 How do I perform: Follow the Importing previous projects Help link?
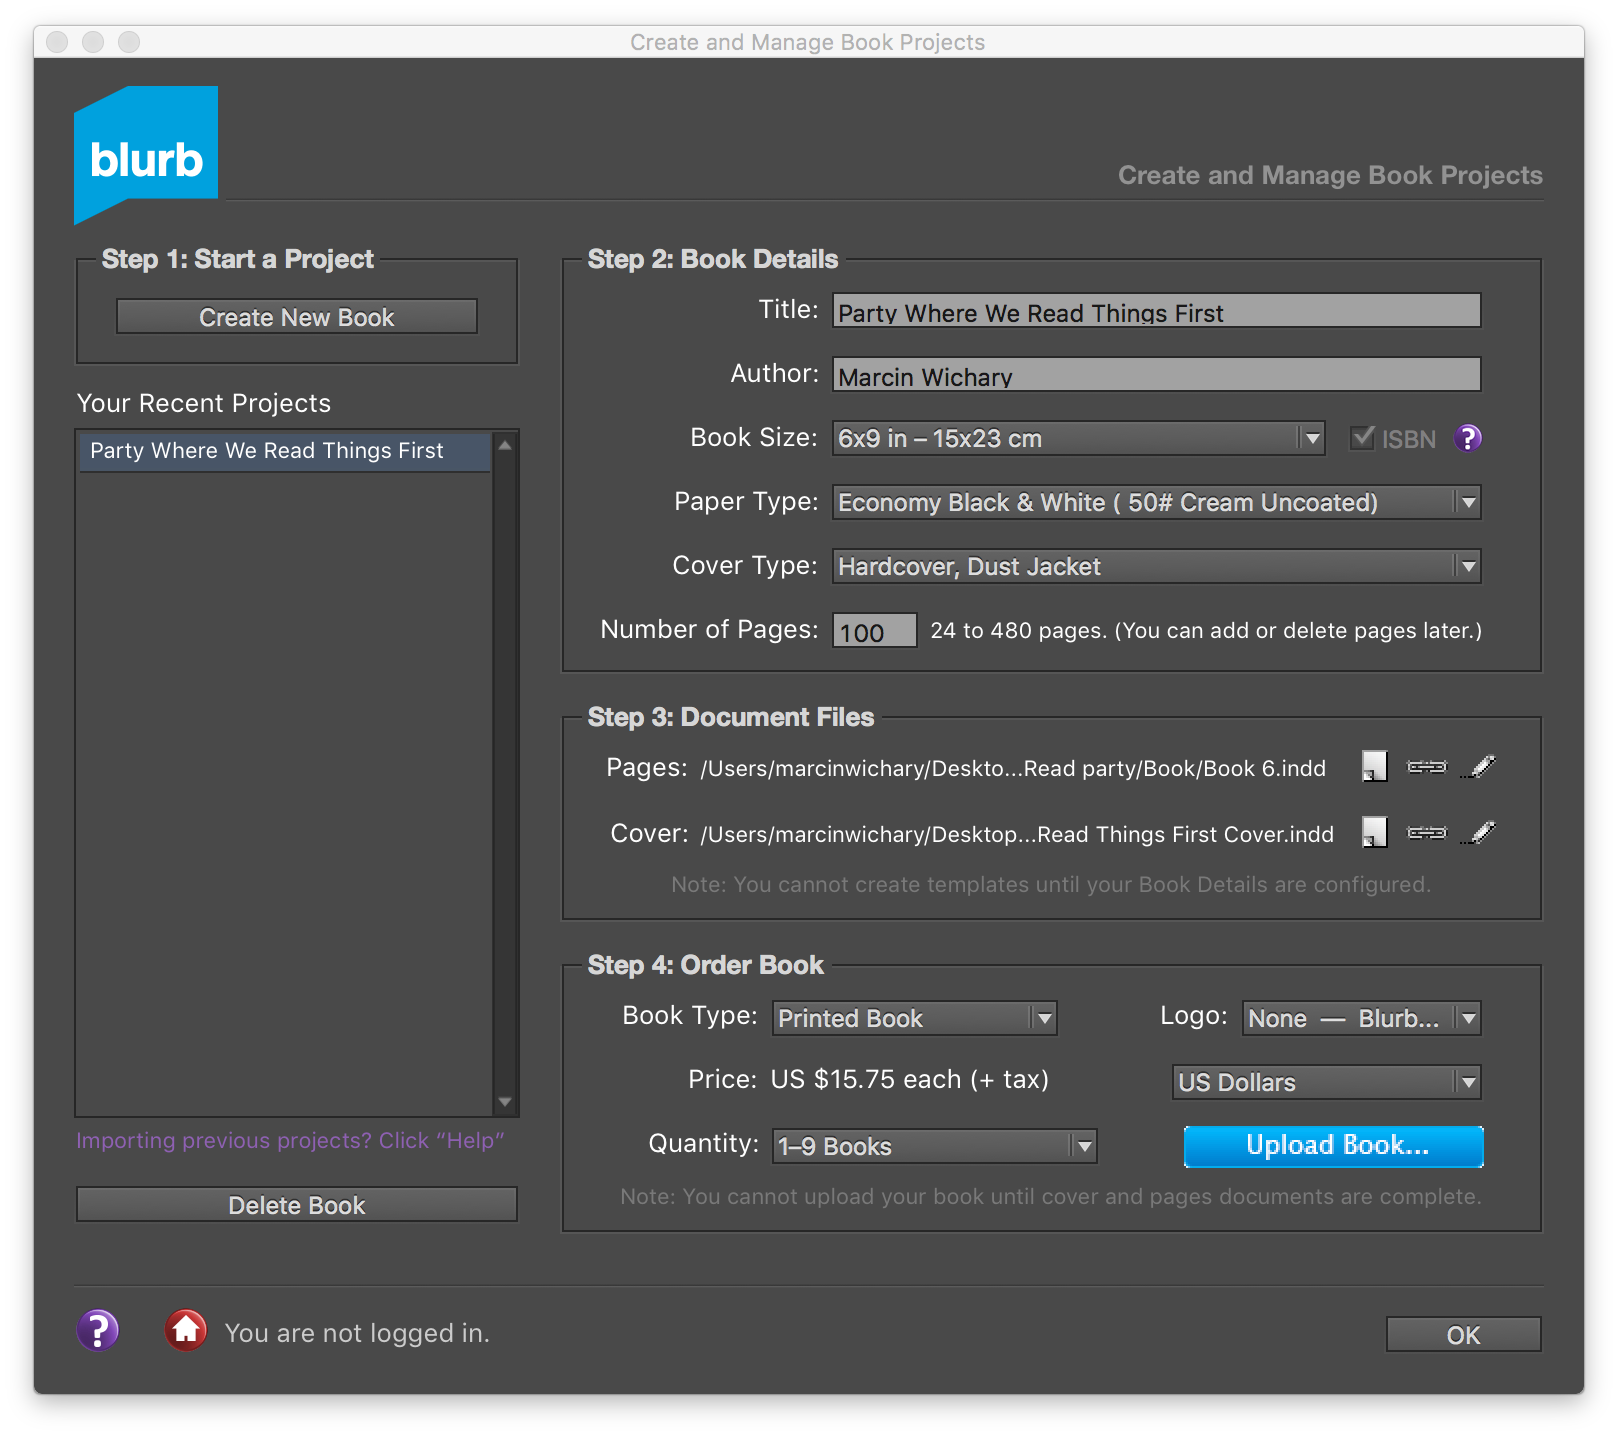coord(290,1141)
